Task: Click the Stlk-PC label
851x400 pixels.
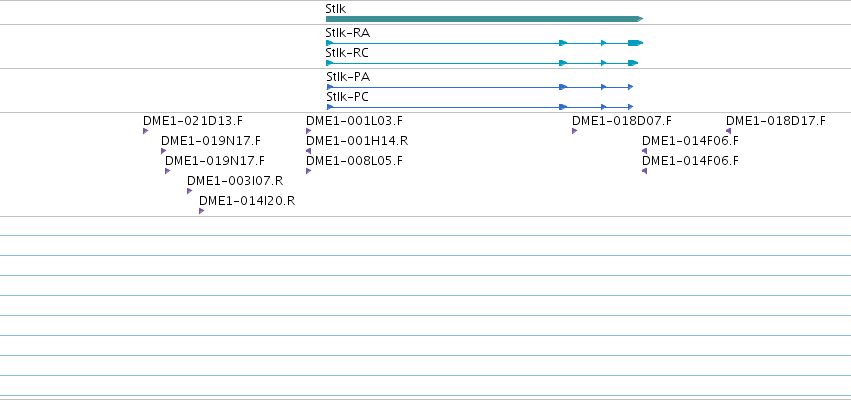Action: click(x=348, y=97)
